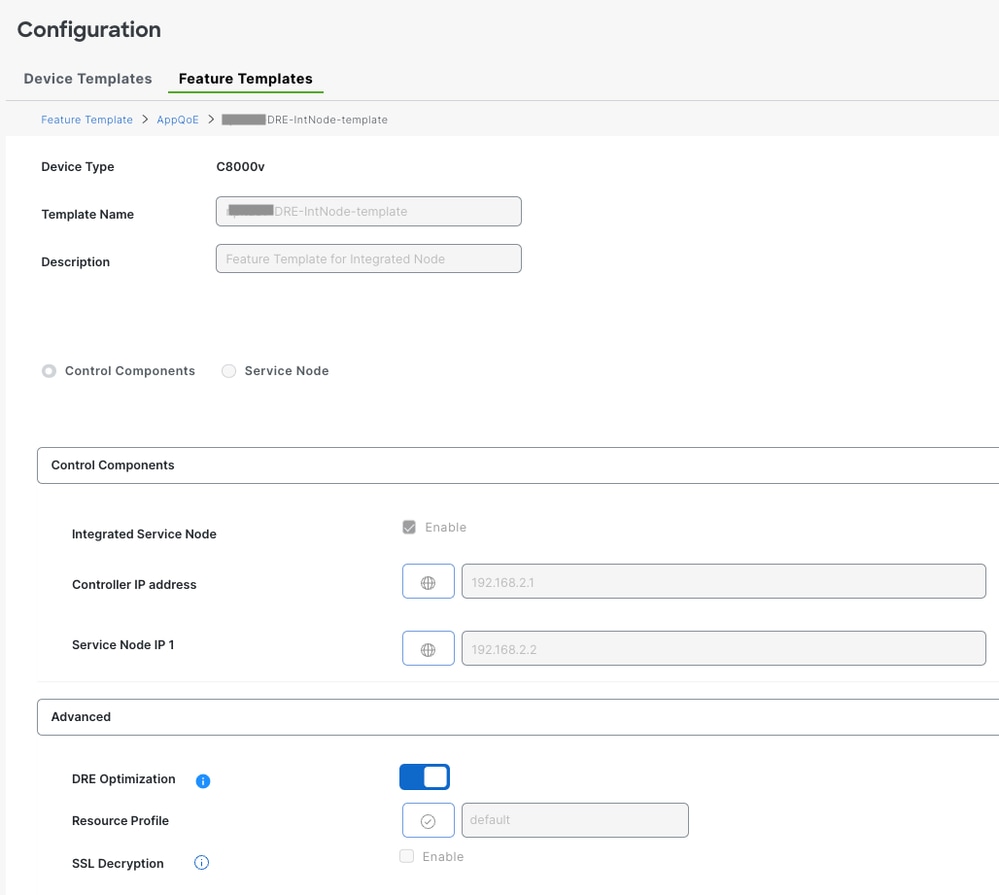This screenshot has width=999, height=895.
Task: Select the Service Node radio button
Action: (x=229, y=371)
